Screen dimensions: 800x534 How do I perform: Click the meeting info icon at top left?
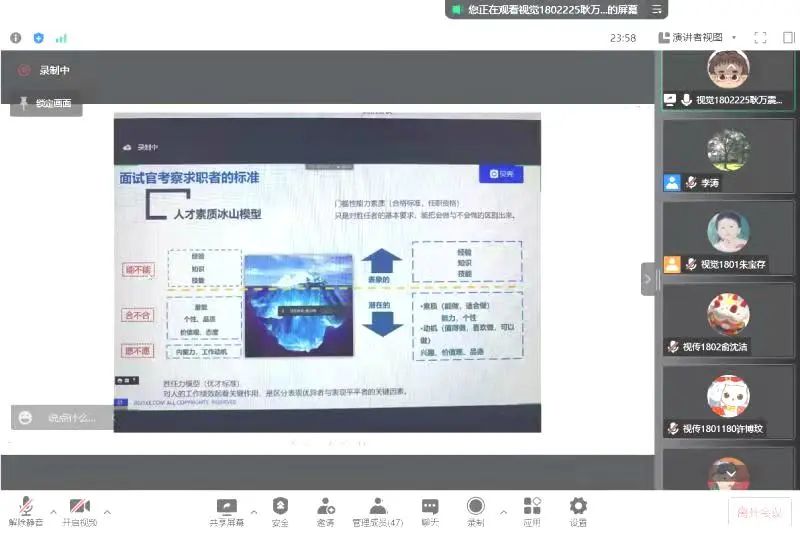point(16,38)
